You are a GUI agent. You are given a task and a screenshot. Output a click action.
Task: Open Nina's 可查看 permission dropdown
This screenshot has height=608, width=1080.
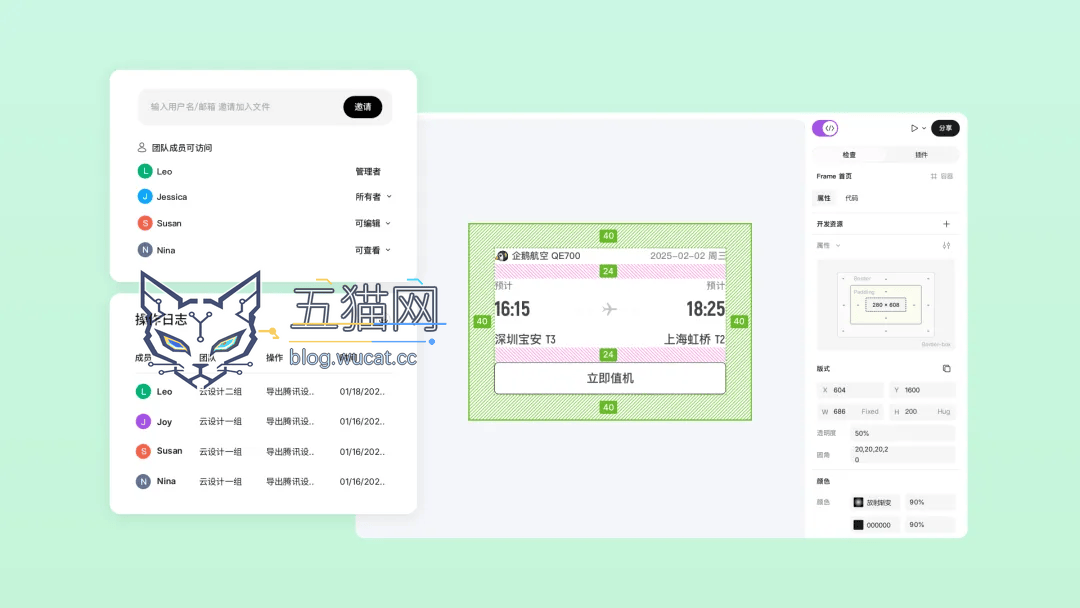373,250
